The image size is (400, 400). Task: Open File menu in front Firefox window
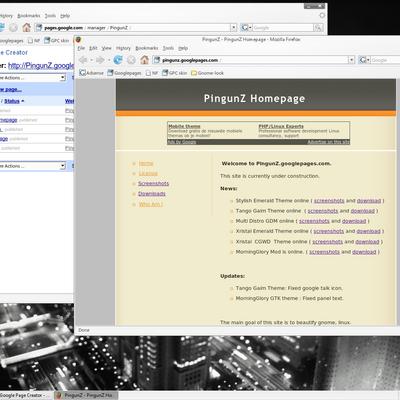(x=81, y=48)
